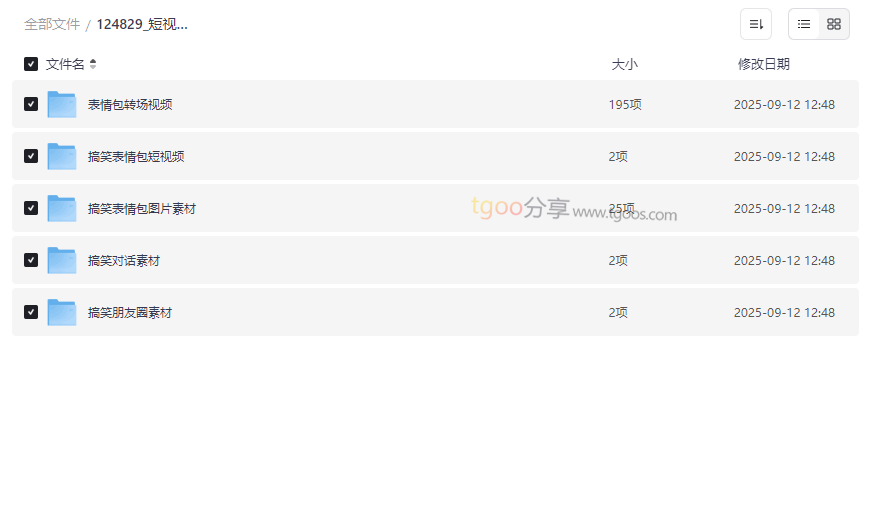Click the 搞笑对话素材 row date cell

[784, 261]
